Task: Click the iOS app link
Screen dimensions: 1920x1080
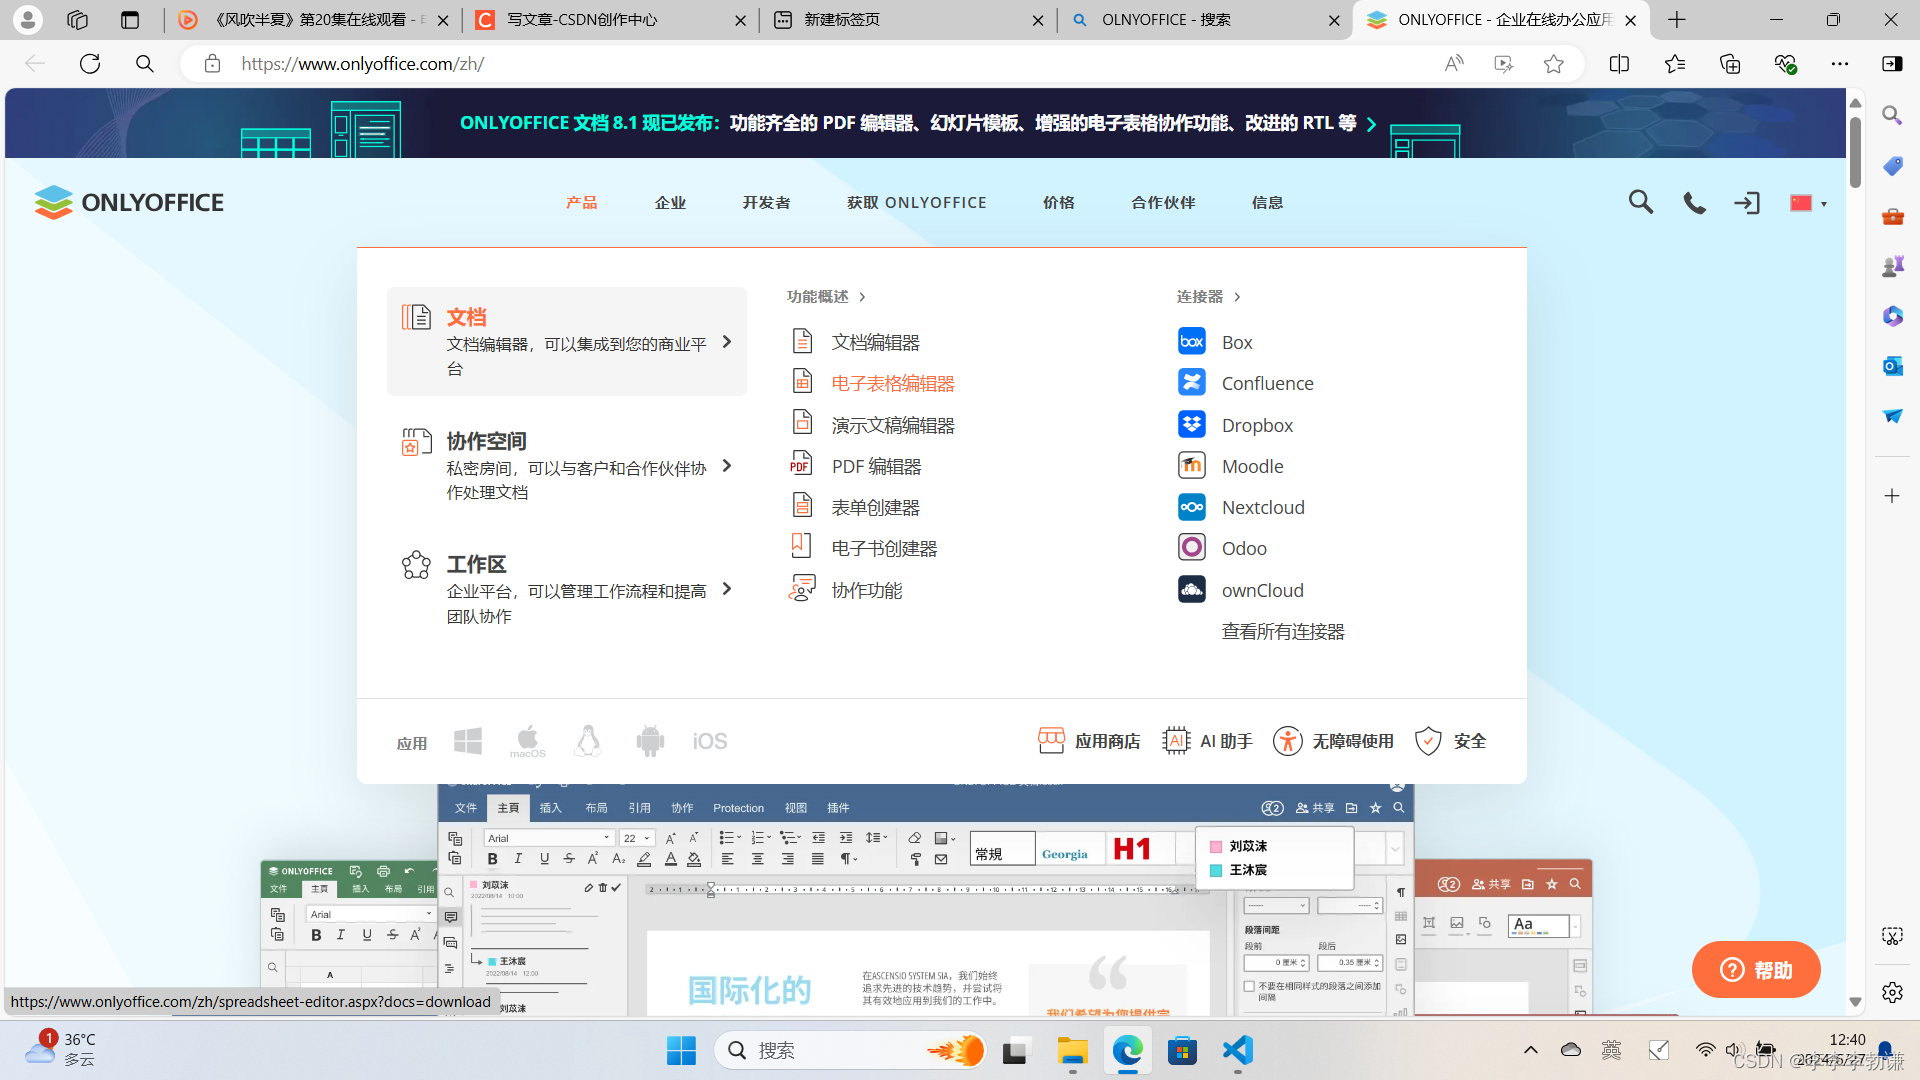Action: [710, 741]
